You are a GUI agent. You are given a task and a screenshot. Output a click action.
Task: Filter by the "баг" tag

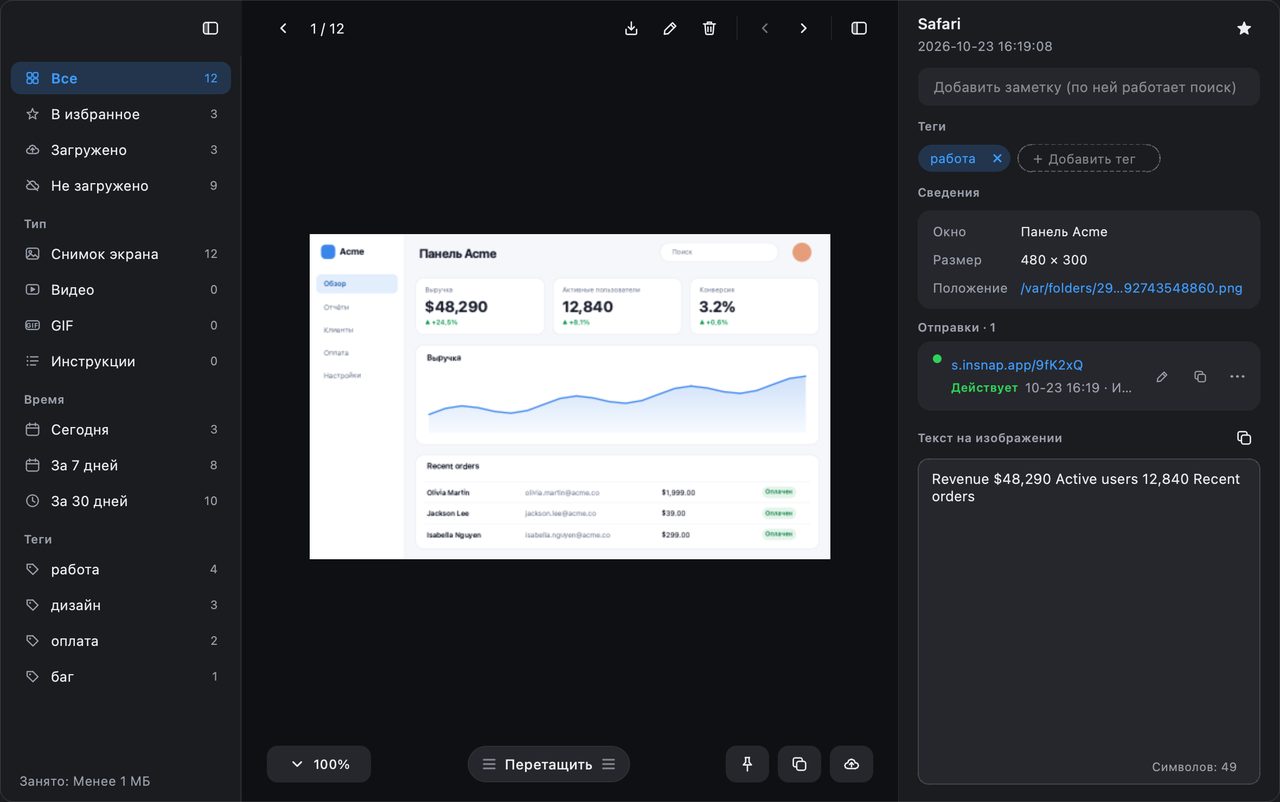pyautogui.click(x=121, y=677)
